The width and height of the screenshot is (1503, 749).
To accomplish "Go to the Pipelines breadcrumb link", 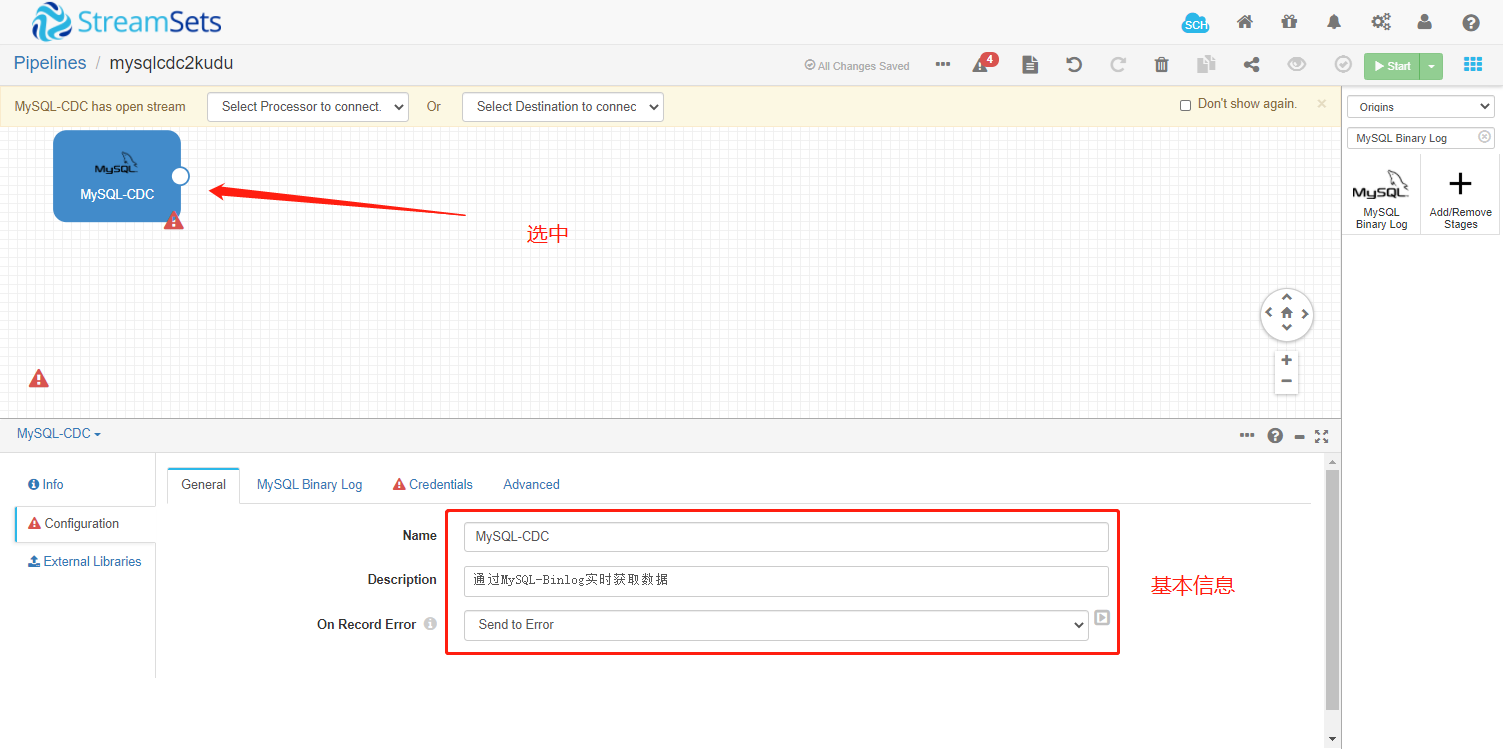I will point(50,63).
